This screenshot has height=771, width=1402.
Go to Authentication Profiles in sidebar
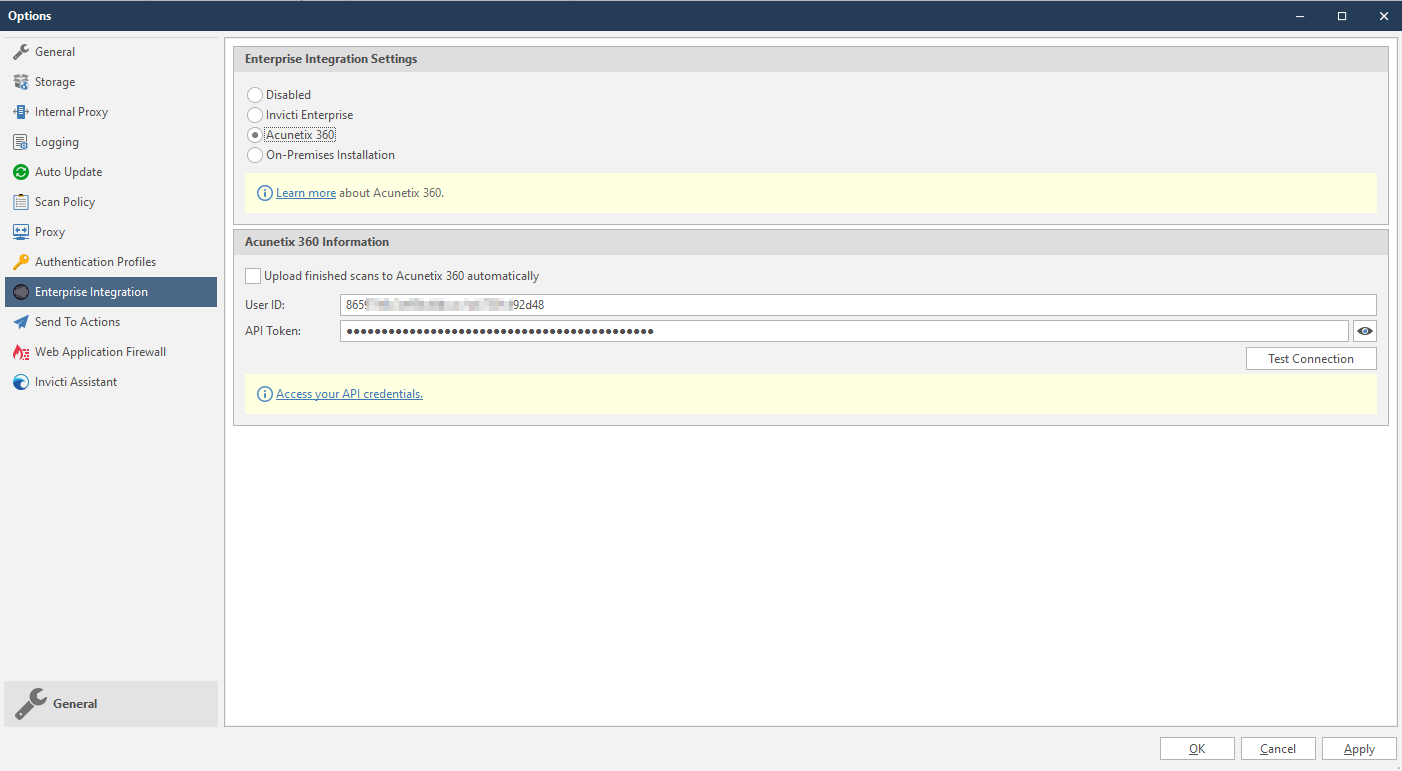coord(111,262)
